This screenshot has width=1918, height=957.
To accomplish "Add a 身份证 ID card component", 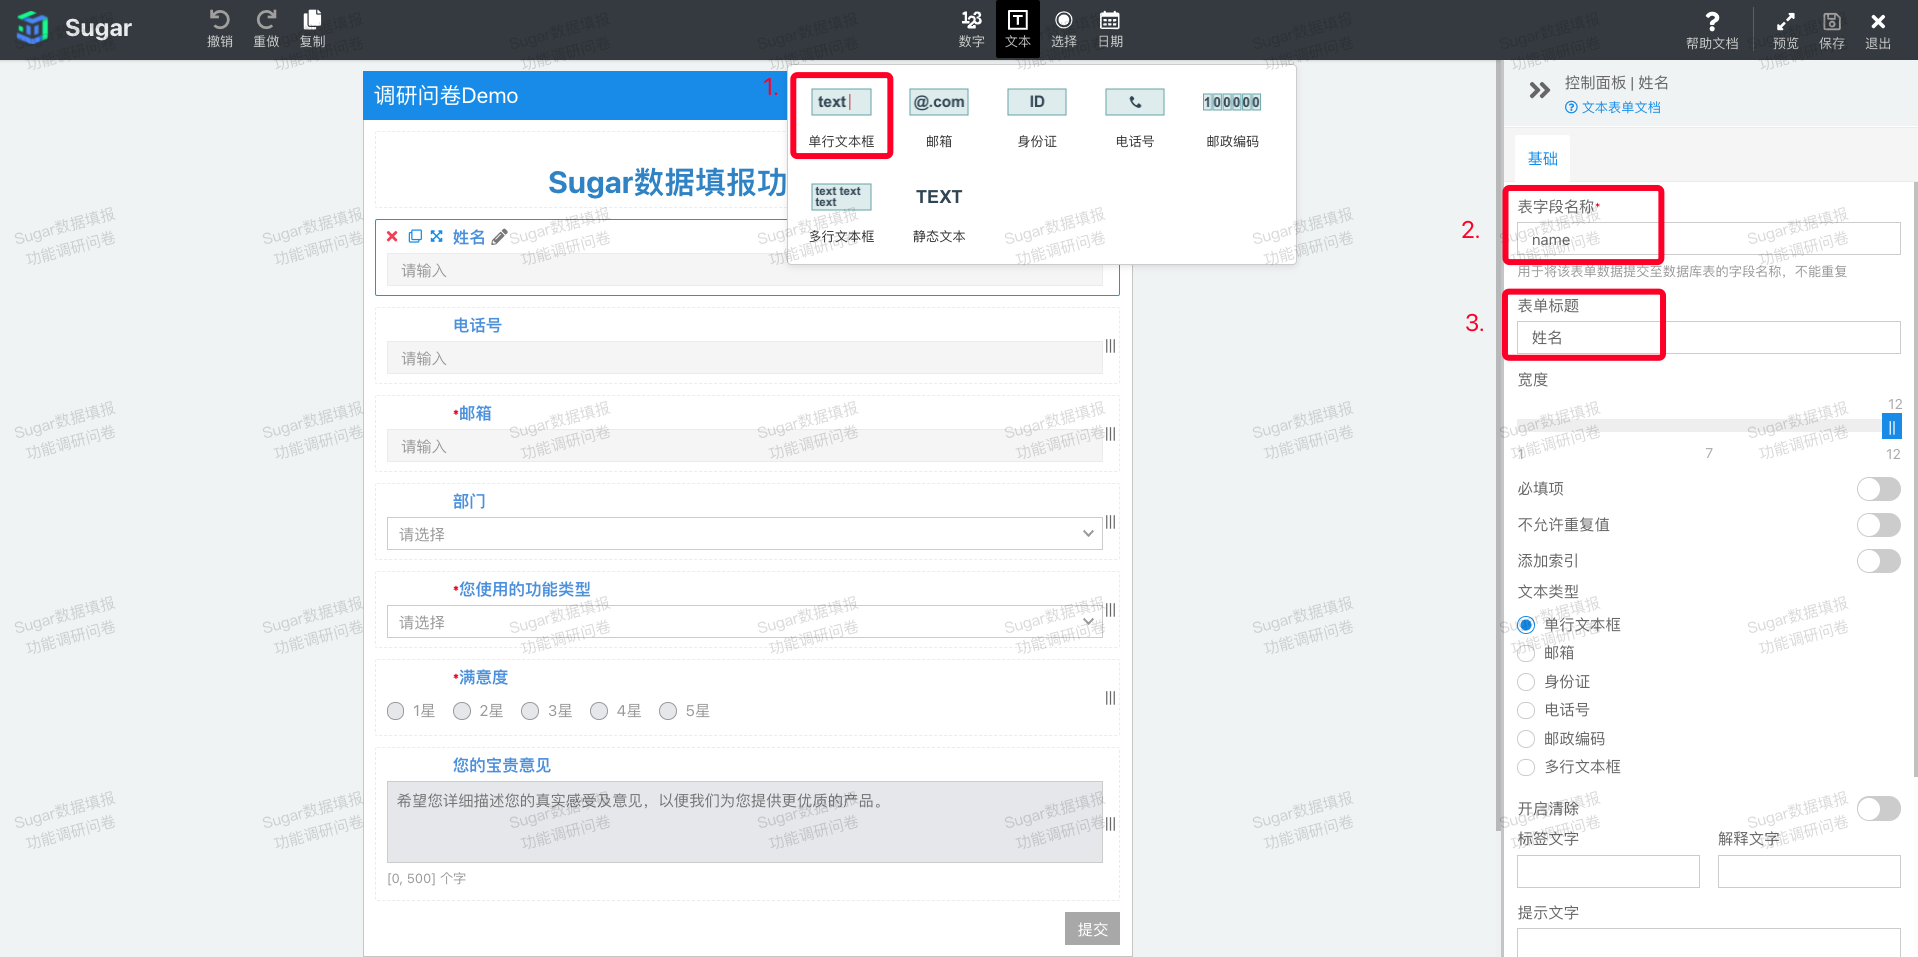I will click(x=1037, y=116).
